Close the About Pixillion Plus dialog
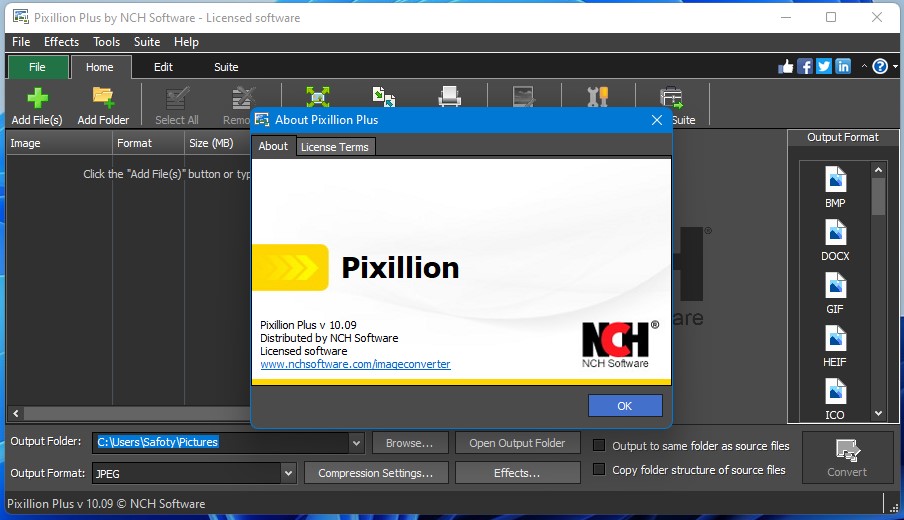Image resolution: width=904 pixels, height=520 pixels. coord(657,119)
